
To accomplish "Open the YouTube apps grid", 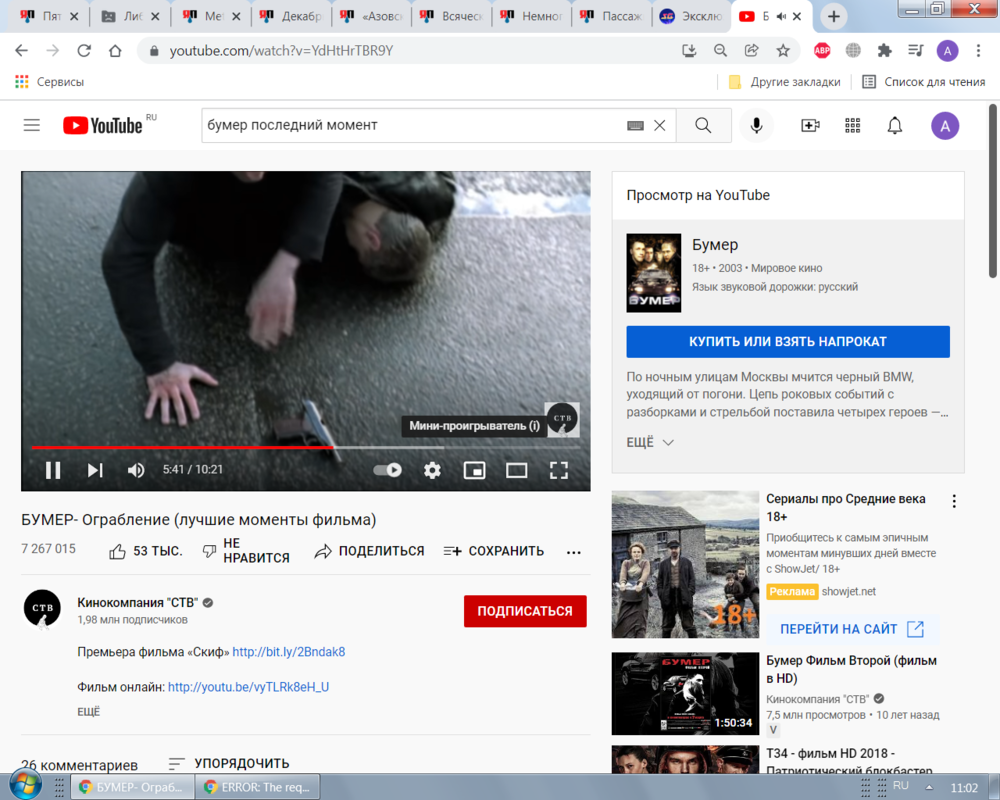I will tap(853, 126).
